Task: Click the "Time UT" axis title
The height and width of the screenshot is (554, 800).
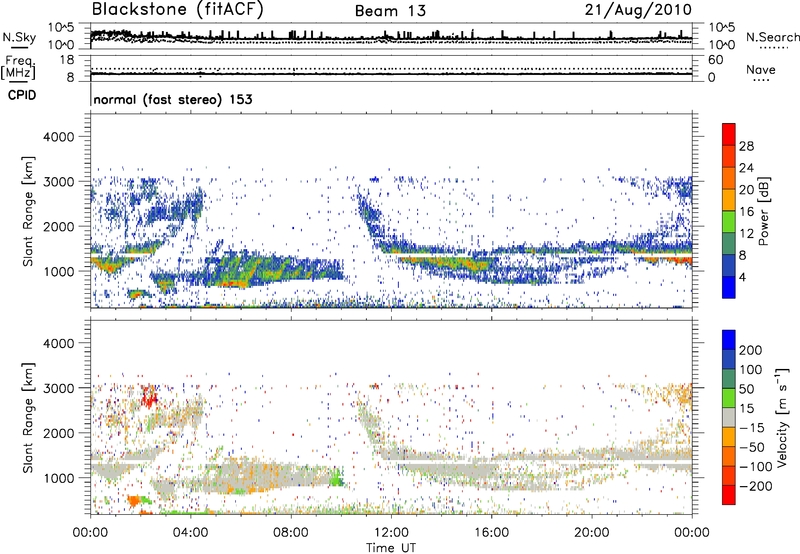Action: [391, 547]
